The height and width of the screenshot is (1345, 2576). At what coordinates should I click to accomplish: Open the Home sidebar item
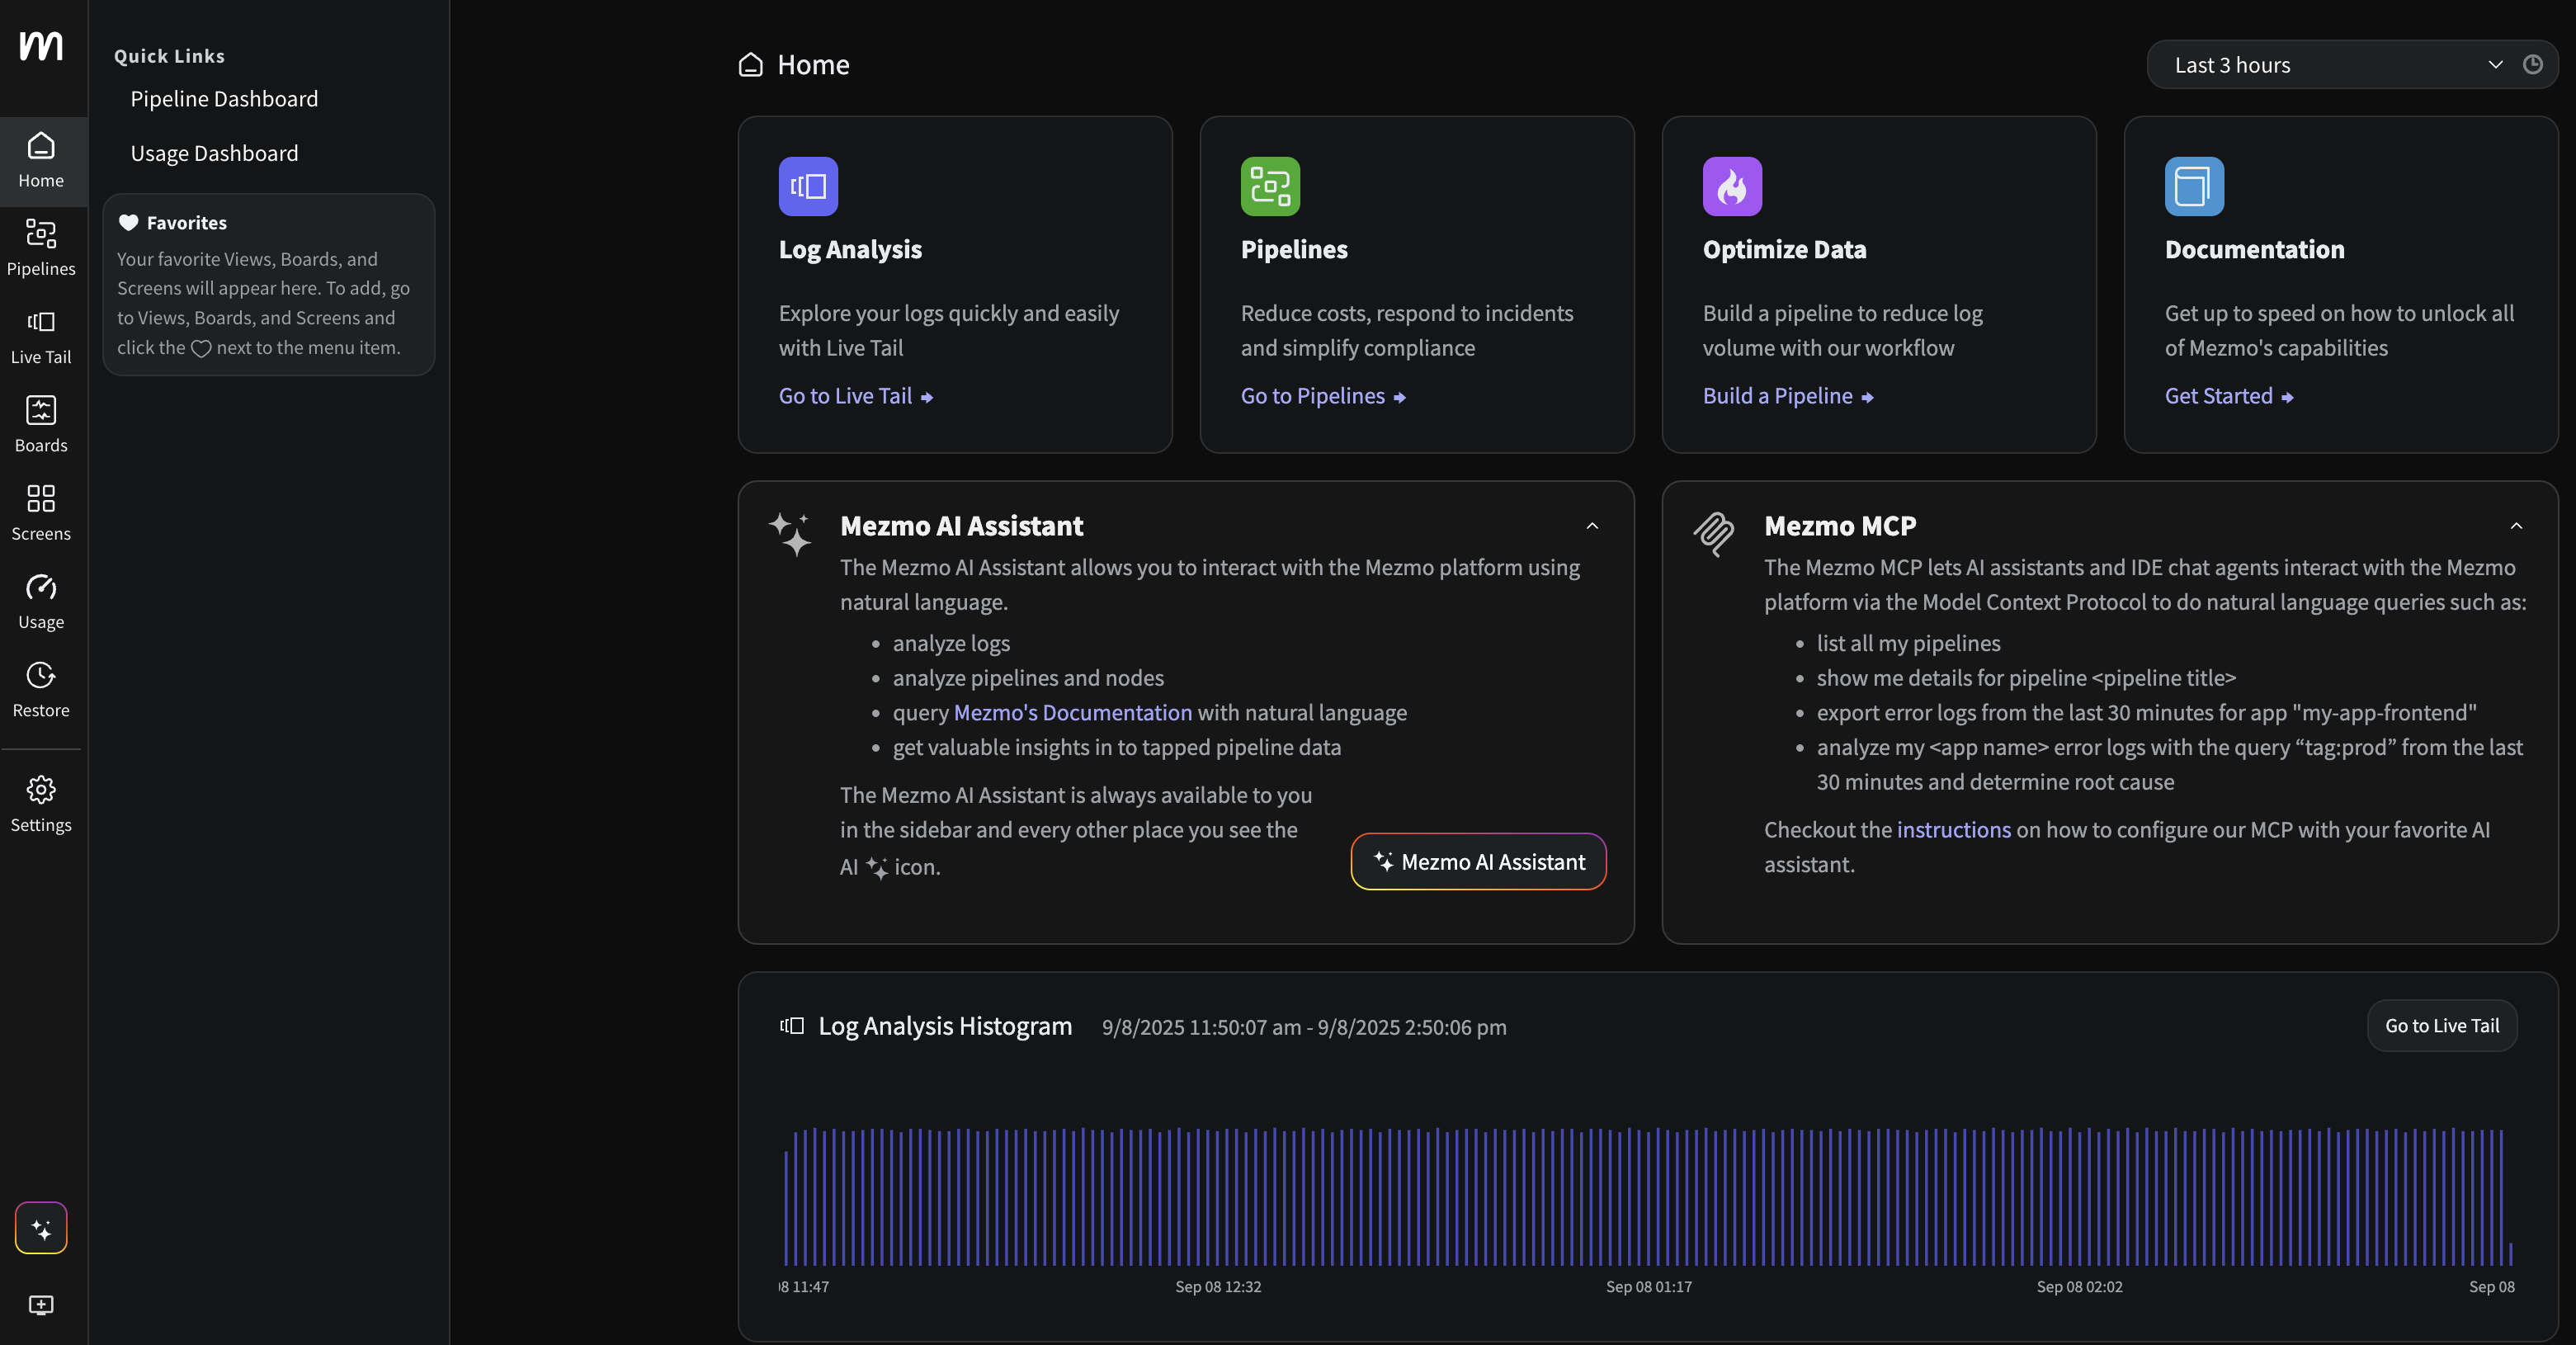pos(41,161)
